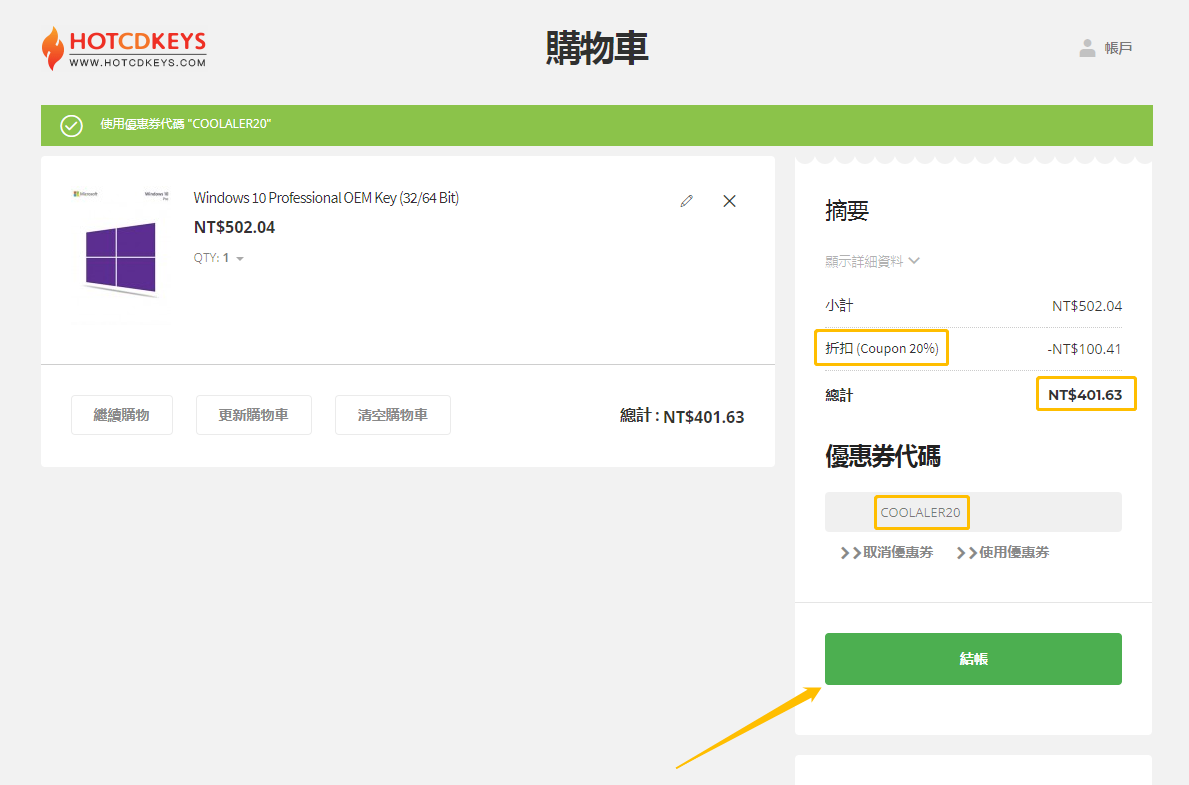Screen dimensions: 1189x785
Task: Select the 折扣 (Coupon 20%) text
Action: [x=882, y=348]
